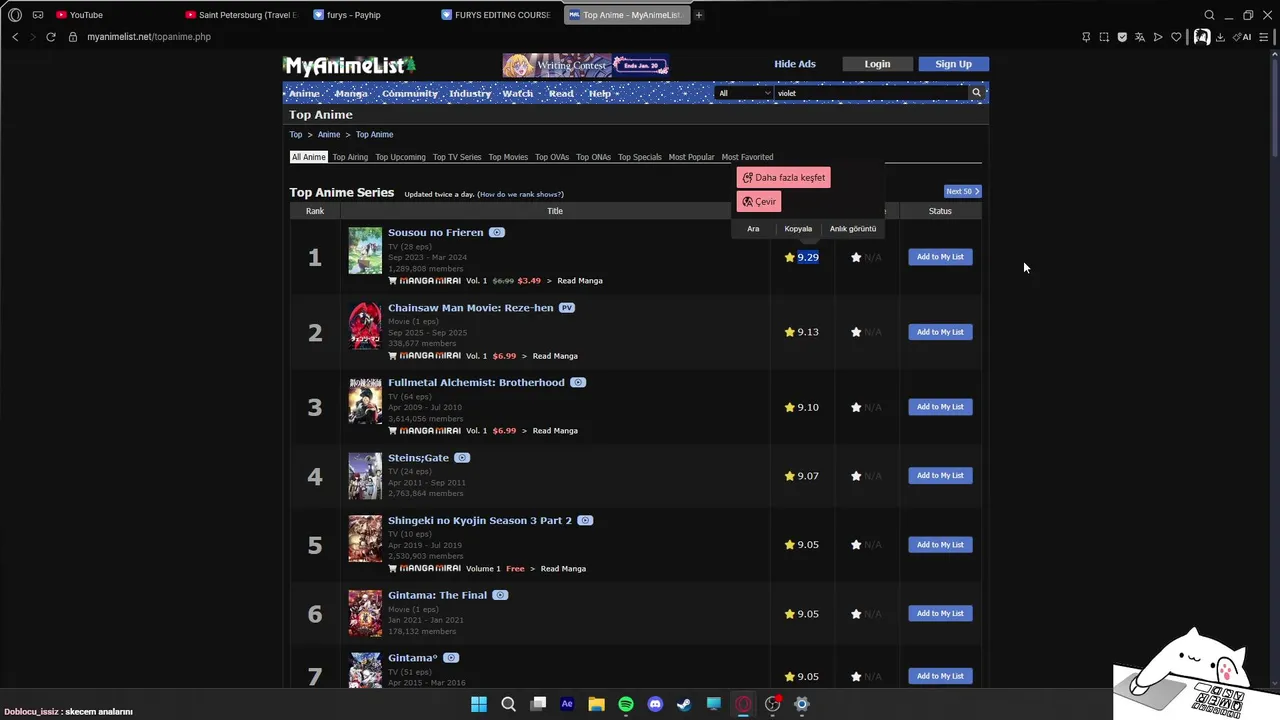The image size is (1280, 720).
Task: Open After Effects from the taskbar
Action: pyautogui.click(x=567, y=704)
